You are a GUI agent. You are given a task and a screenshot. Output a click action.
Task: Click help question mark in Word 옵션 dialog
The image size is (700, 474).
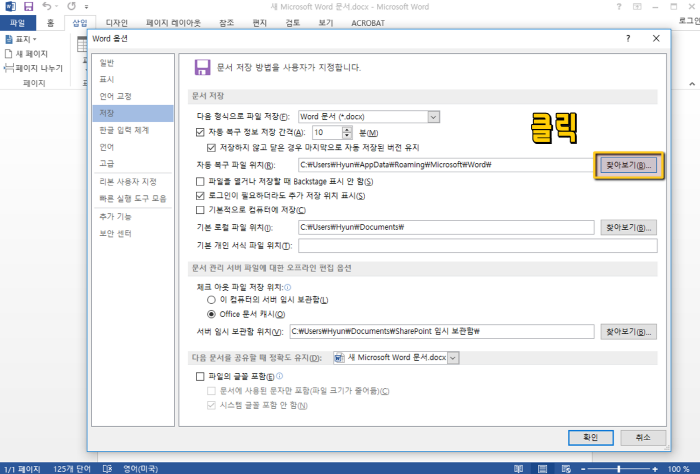628,38
